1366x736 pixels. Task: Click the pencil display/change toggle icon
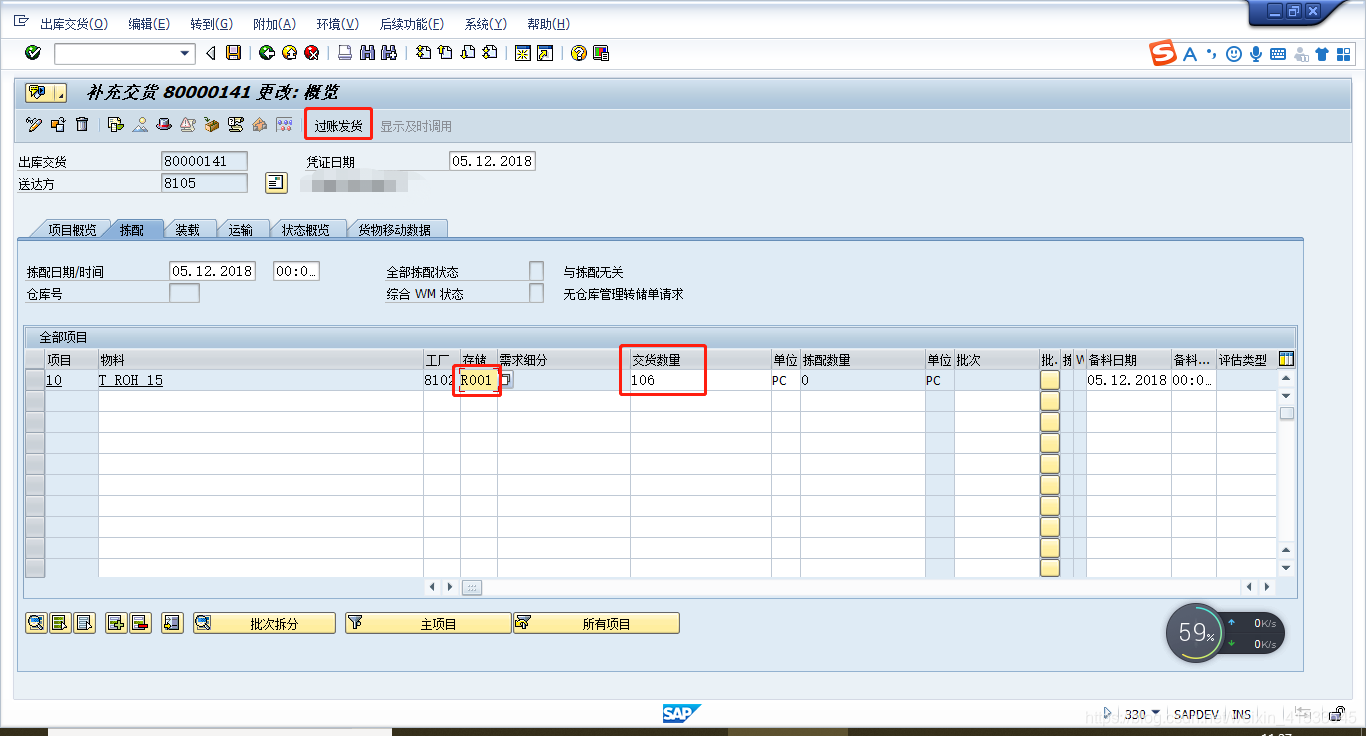[x=34, y=125]
